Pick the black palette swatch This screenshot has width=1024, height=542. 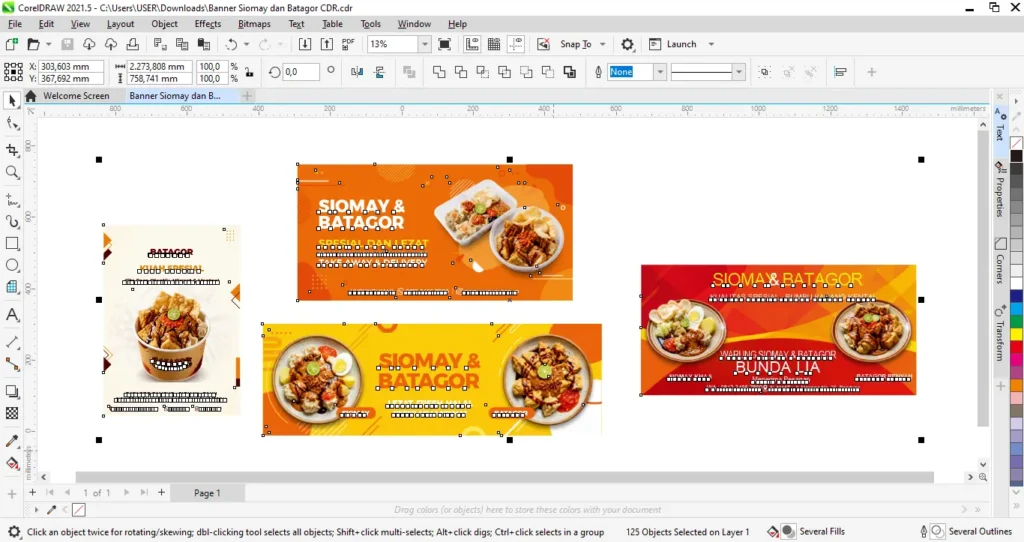(x=1016, y=155)
